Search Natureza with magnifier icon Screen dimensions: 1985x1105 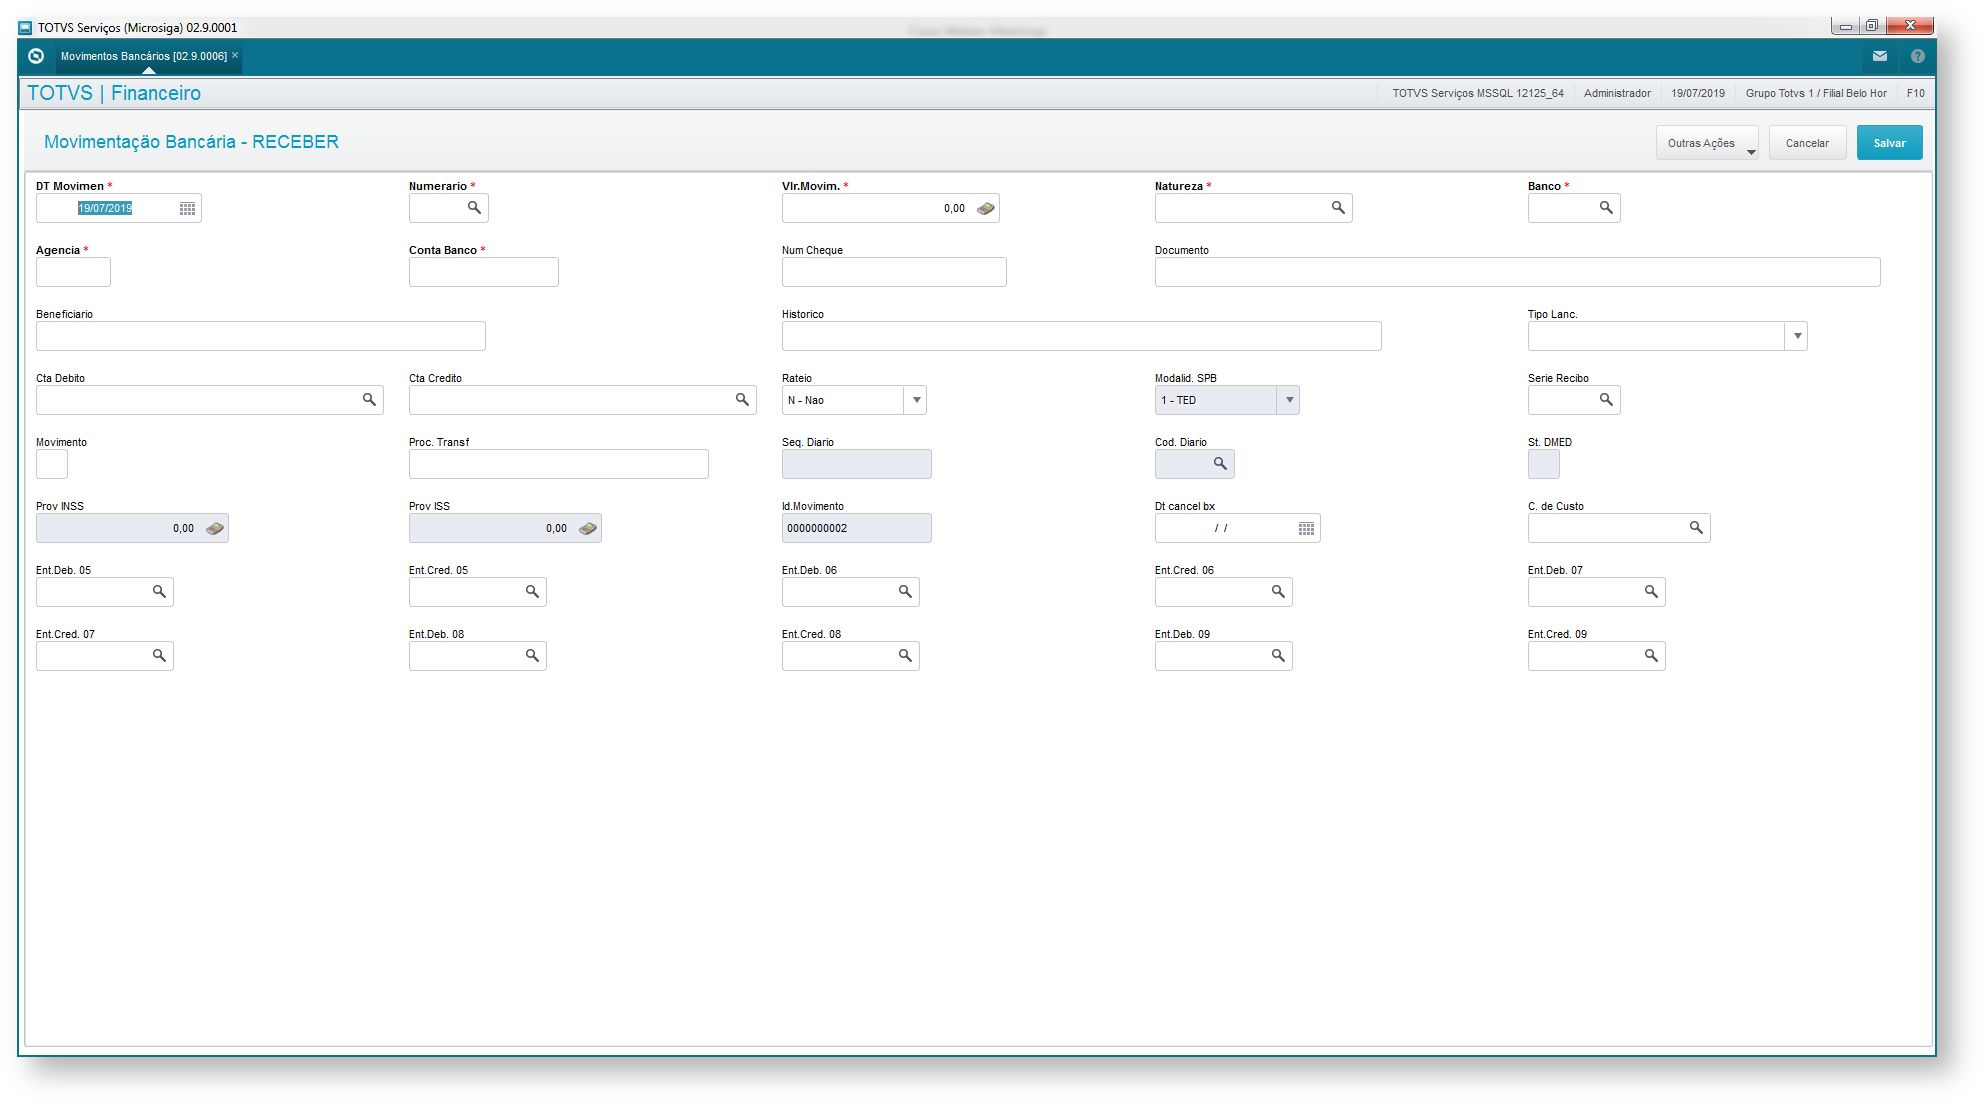click(x=1337, y=208)
